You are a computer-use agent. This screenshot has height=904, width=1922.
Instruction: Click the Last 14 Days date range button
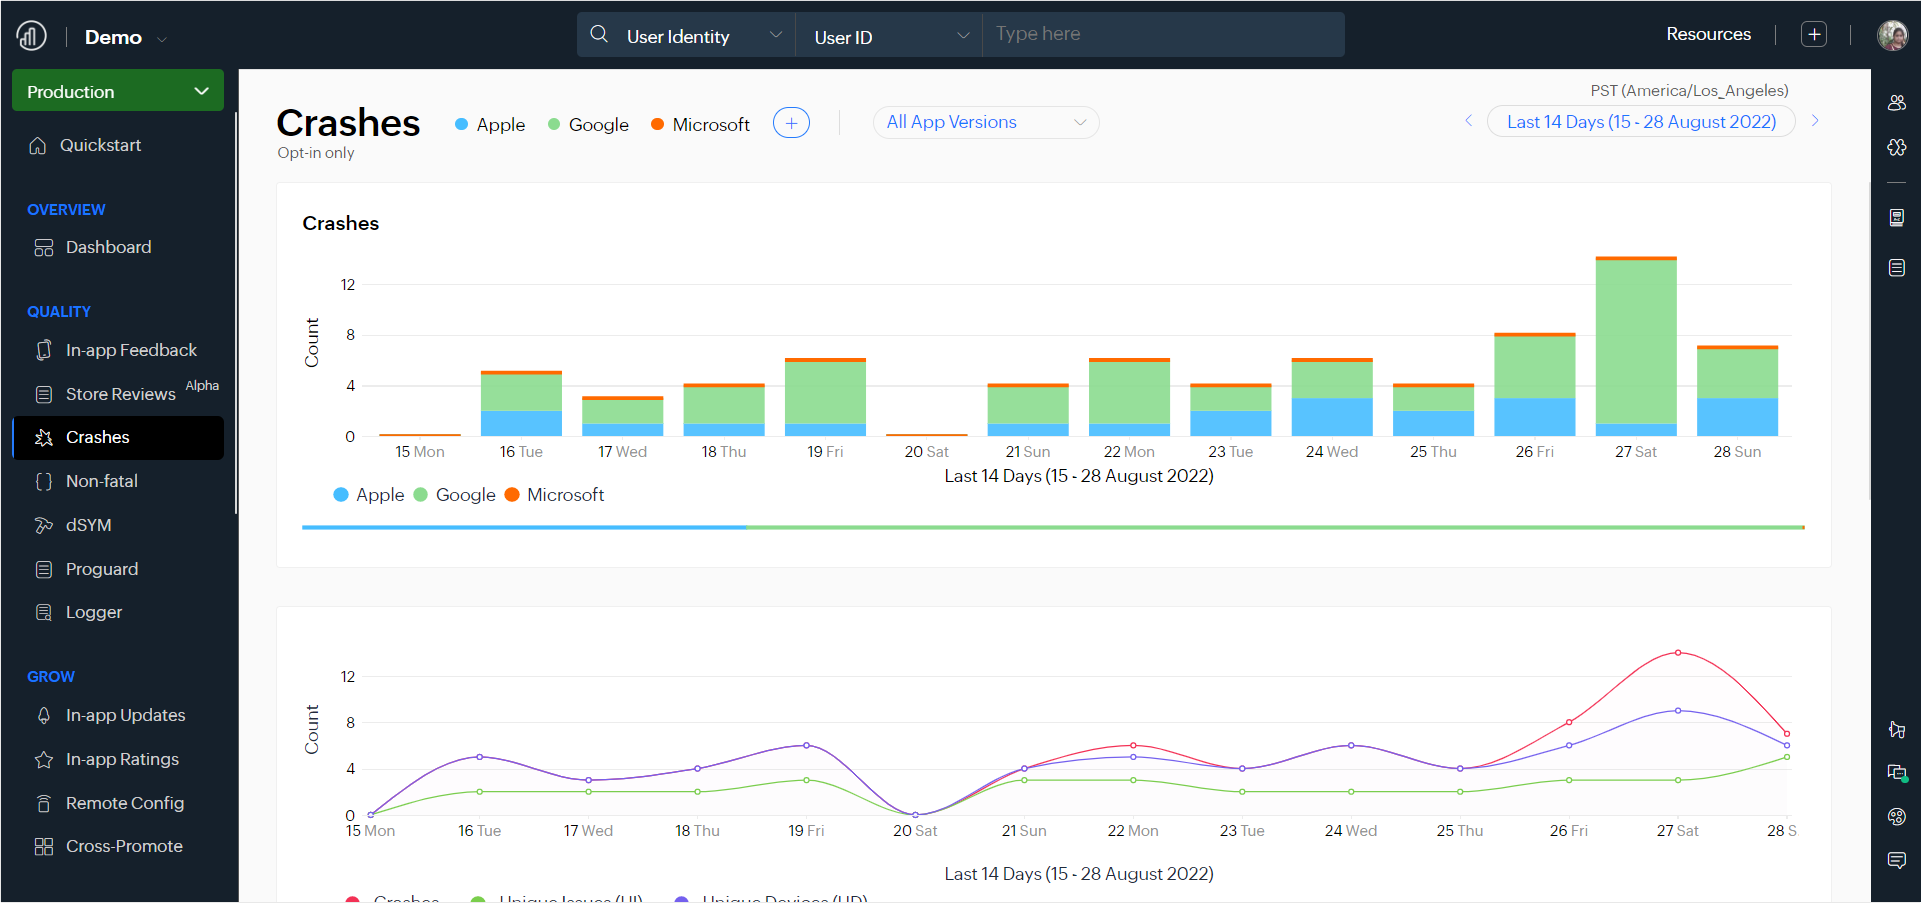pyautogui.click(x=1640, y=122)
